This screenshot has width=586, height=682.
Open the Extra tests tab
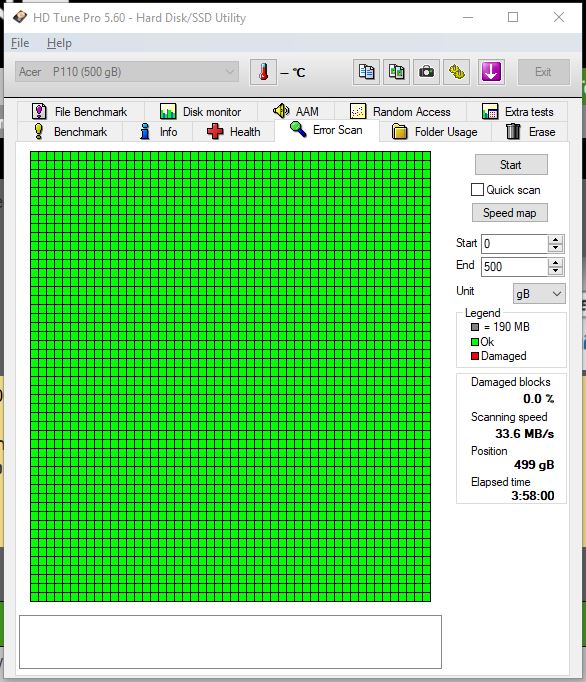pos(518,111)
